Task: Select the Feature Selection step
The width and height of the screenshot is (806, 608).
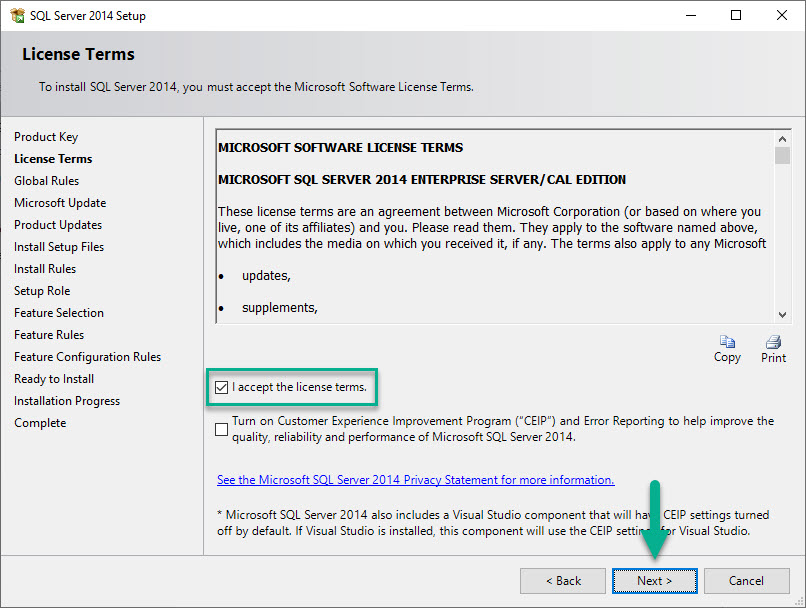Action: coord(59,313)
